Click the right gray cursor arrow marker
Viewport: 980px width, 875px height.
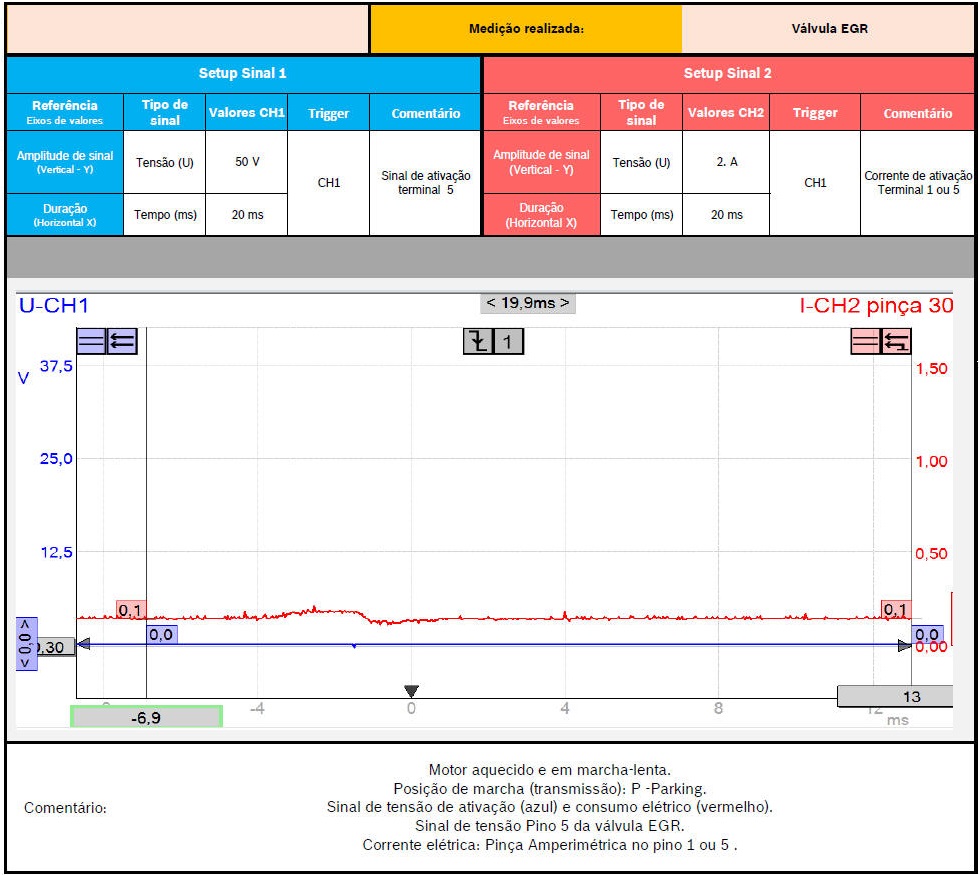click(x=904, y=646)
